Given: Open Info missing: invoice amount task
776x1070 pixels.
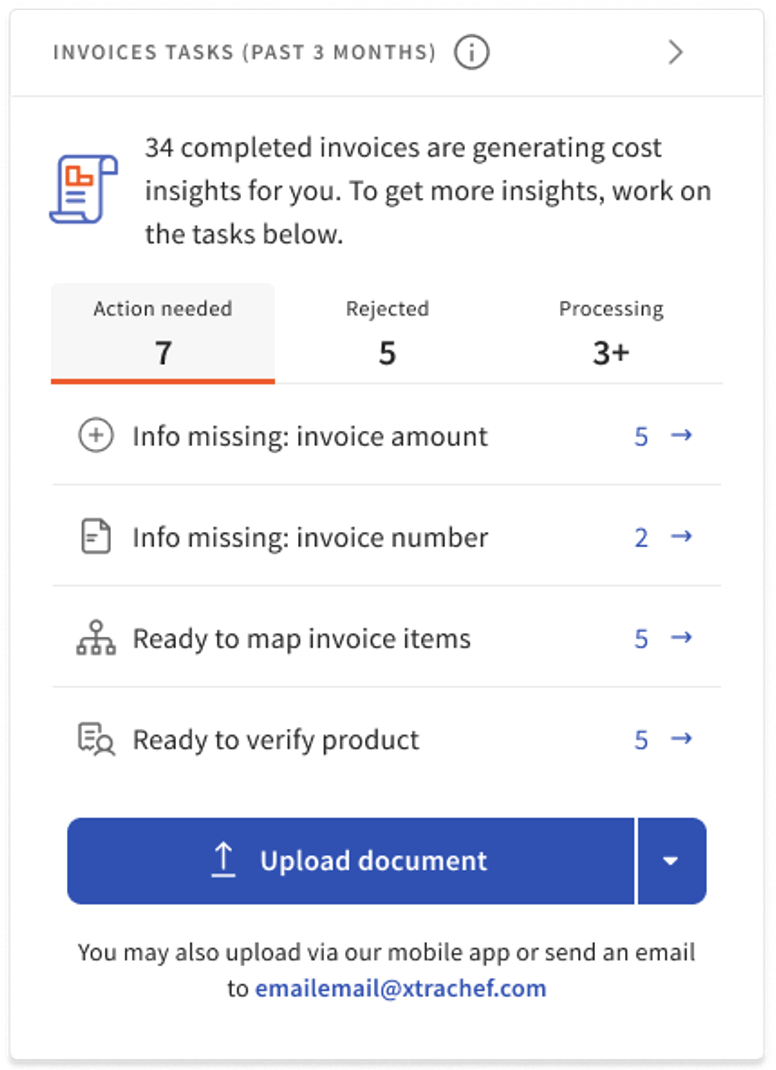Looking at the screenshot, I should pyautogui.click(x=310, y=436).
